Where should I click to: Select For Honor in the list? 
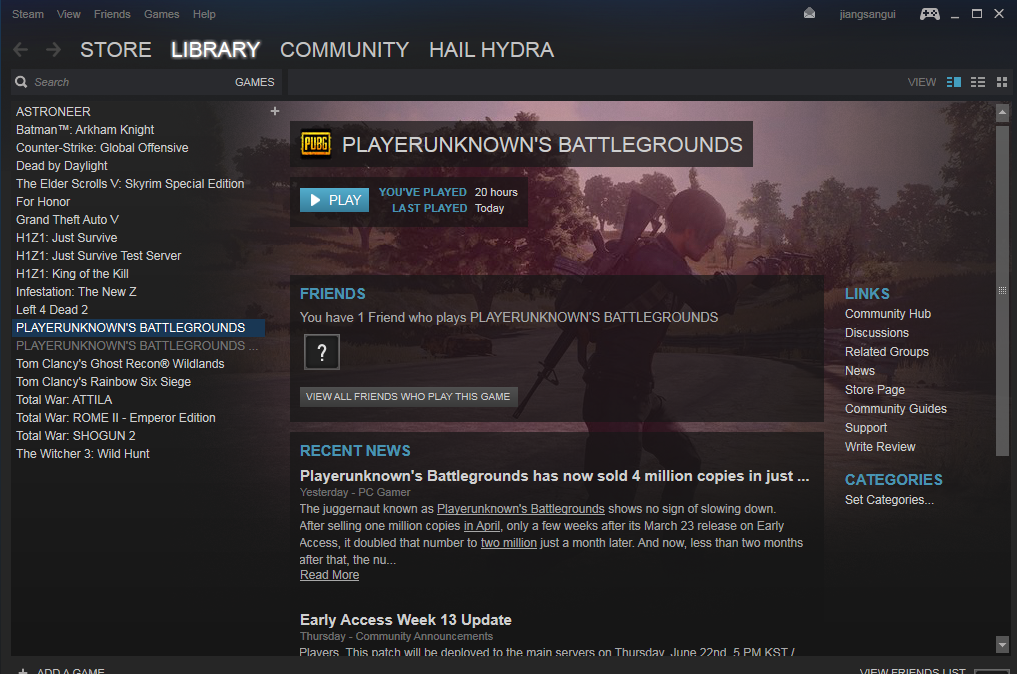point(43,202)
